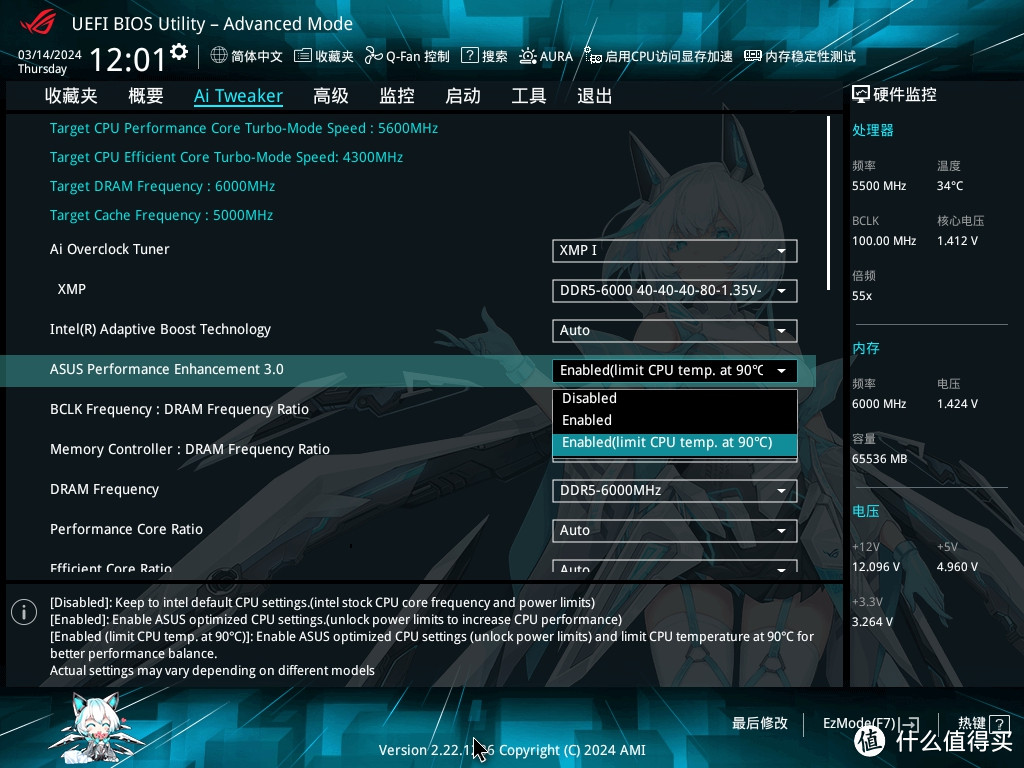Click the 1.424 V memory voltage value
1024x768 pixels.
(957, 404)
